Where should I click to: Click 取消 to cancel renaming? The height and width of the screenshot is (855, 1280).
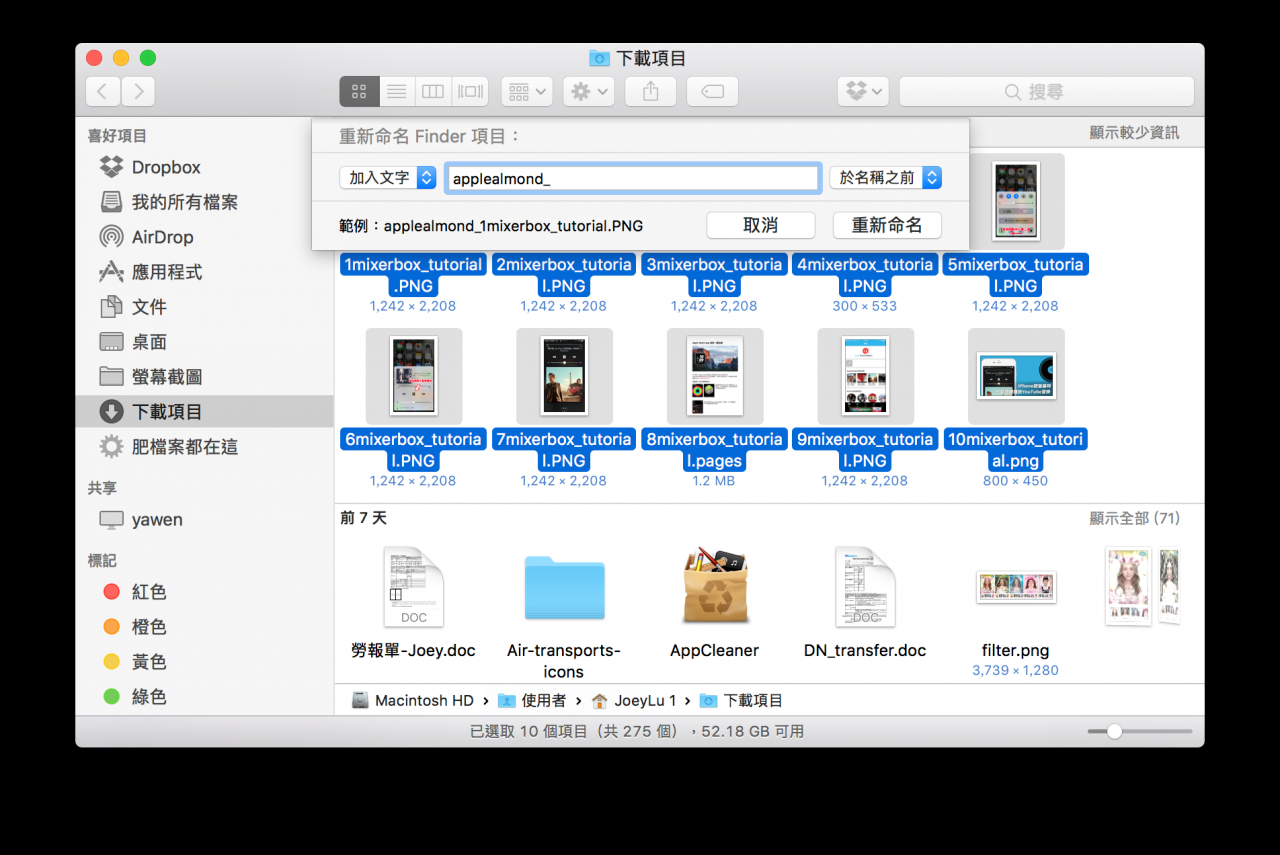(x=760, y=225)
